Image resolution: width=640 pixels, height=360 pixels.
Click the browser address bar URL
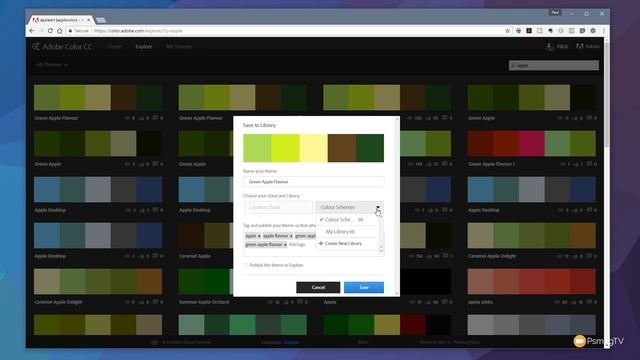[138, 31]
